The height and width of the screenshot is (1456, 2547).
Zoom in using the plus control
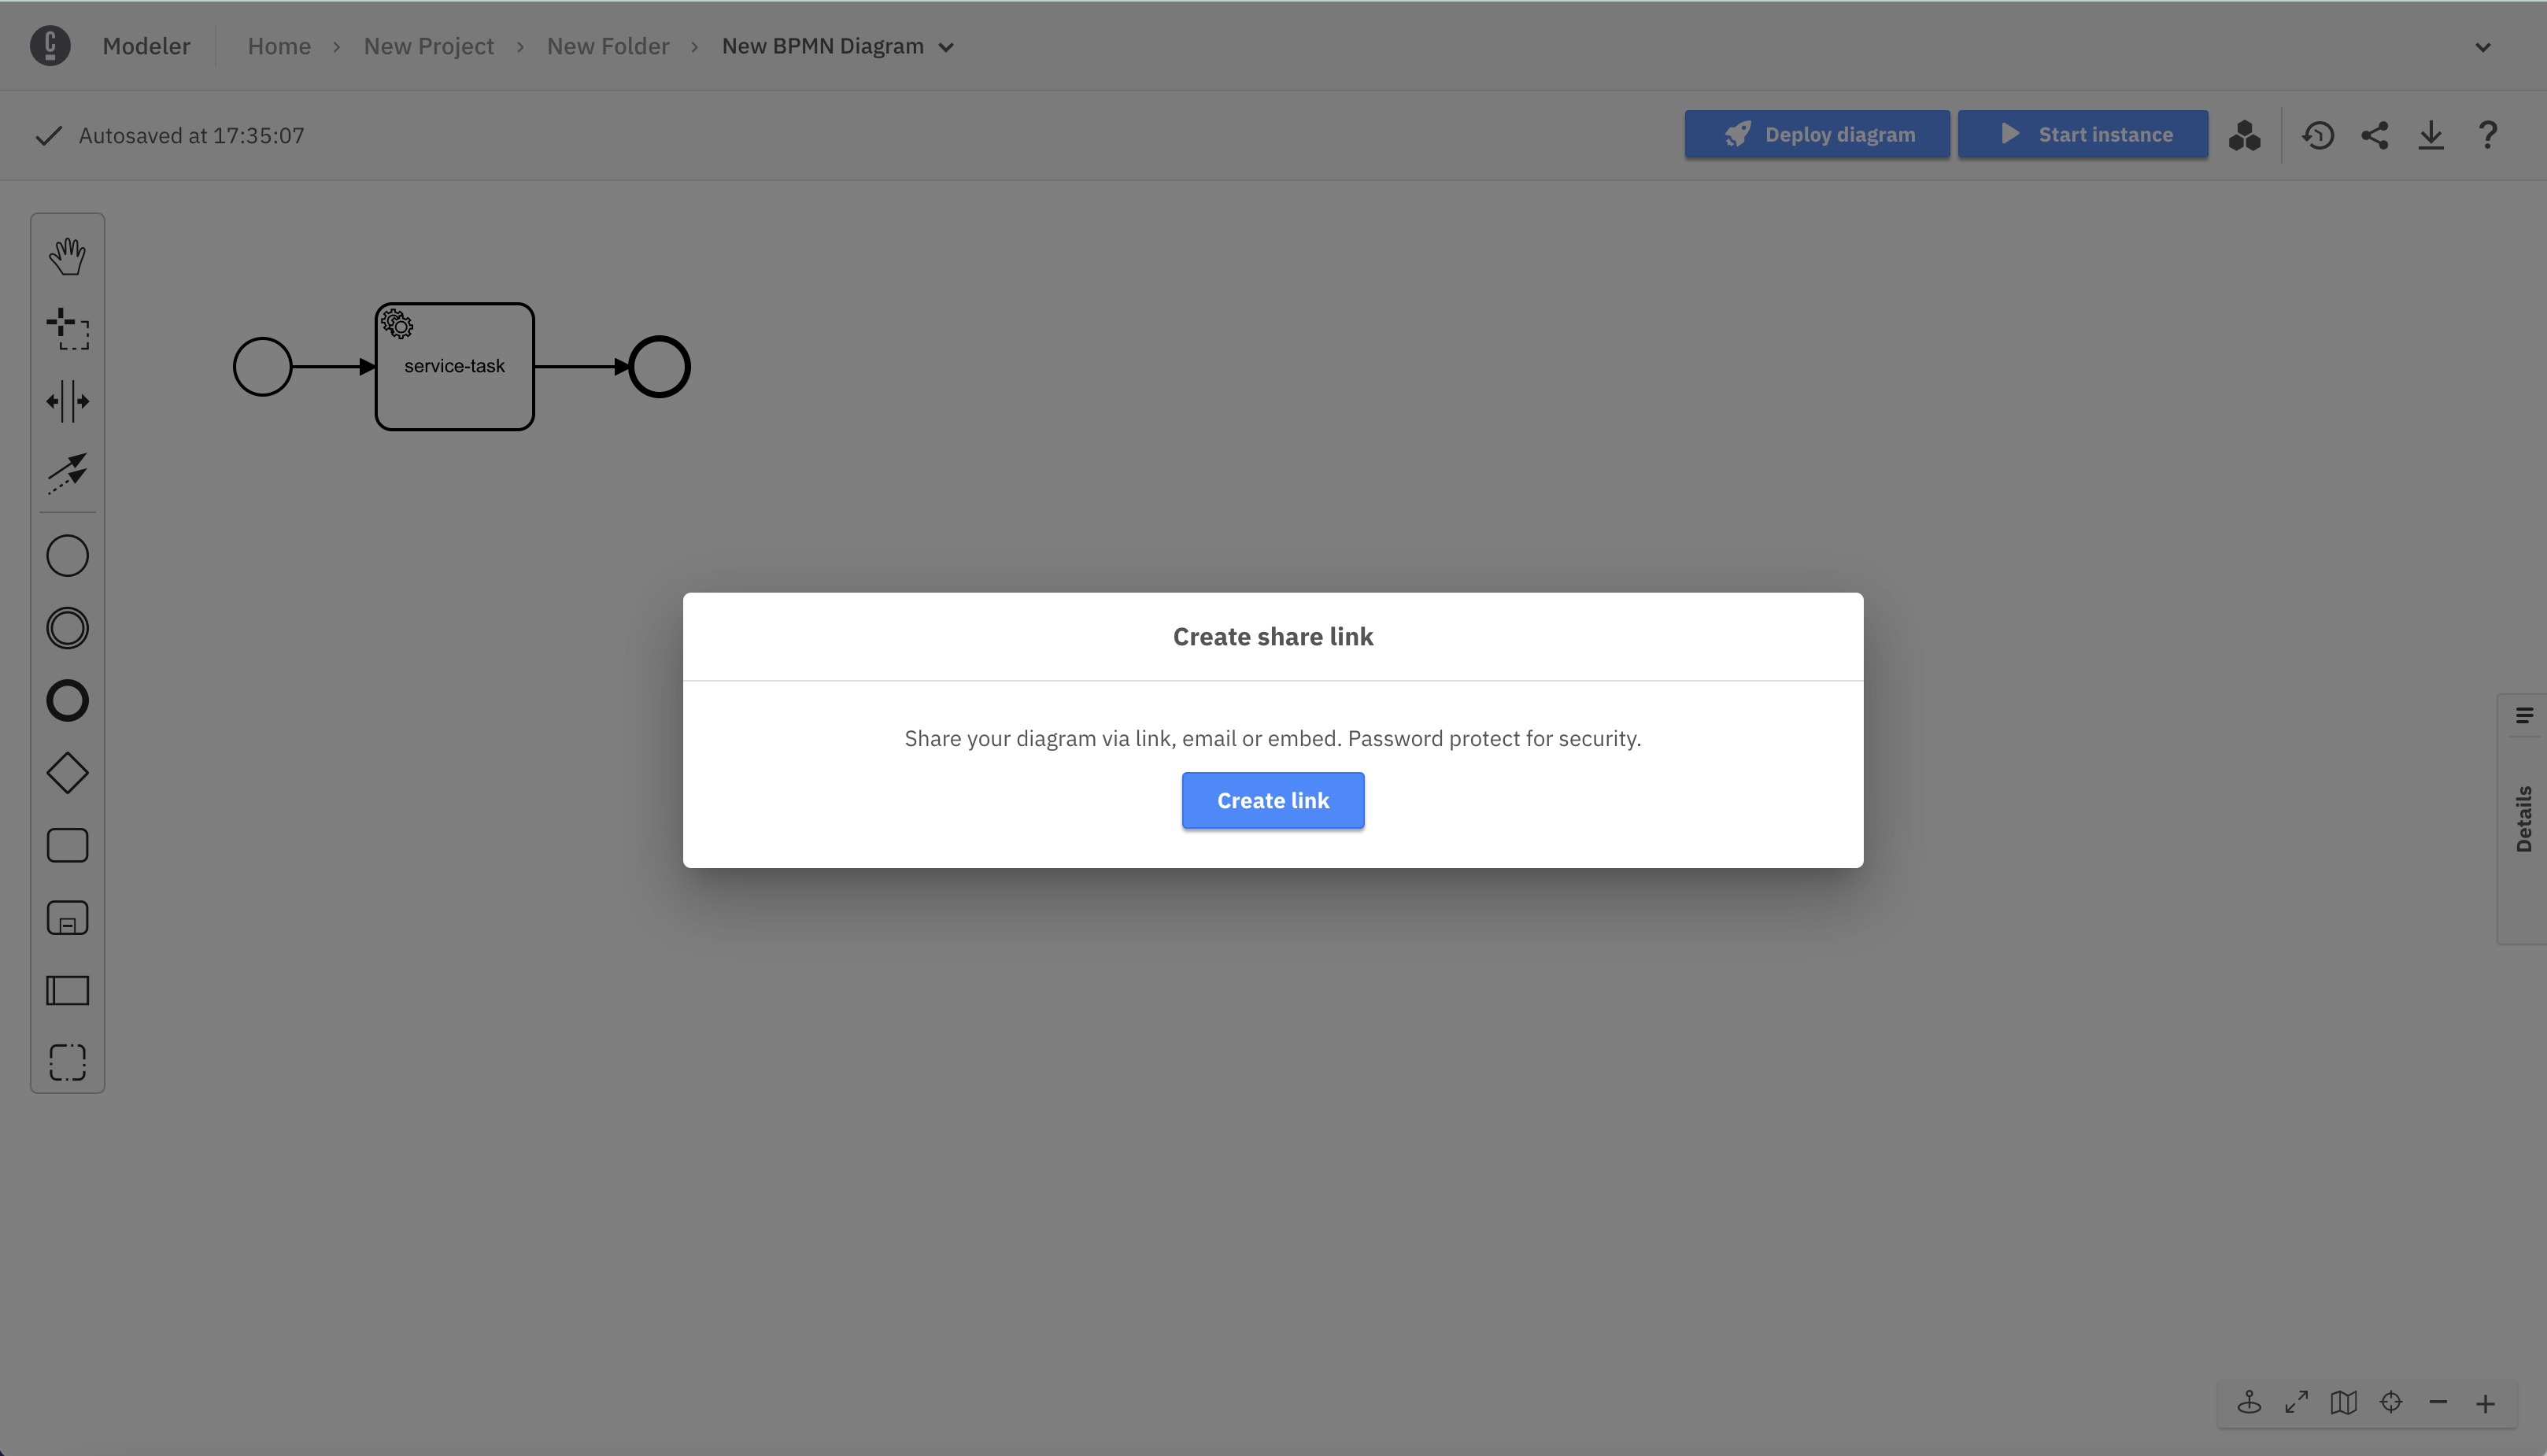[2487, 1402]
